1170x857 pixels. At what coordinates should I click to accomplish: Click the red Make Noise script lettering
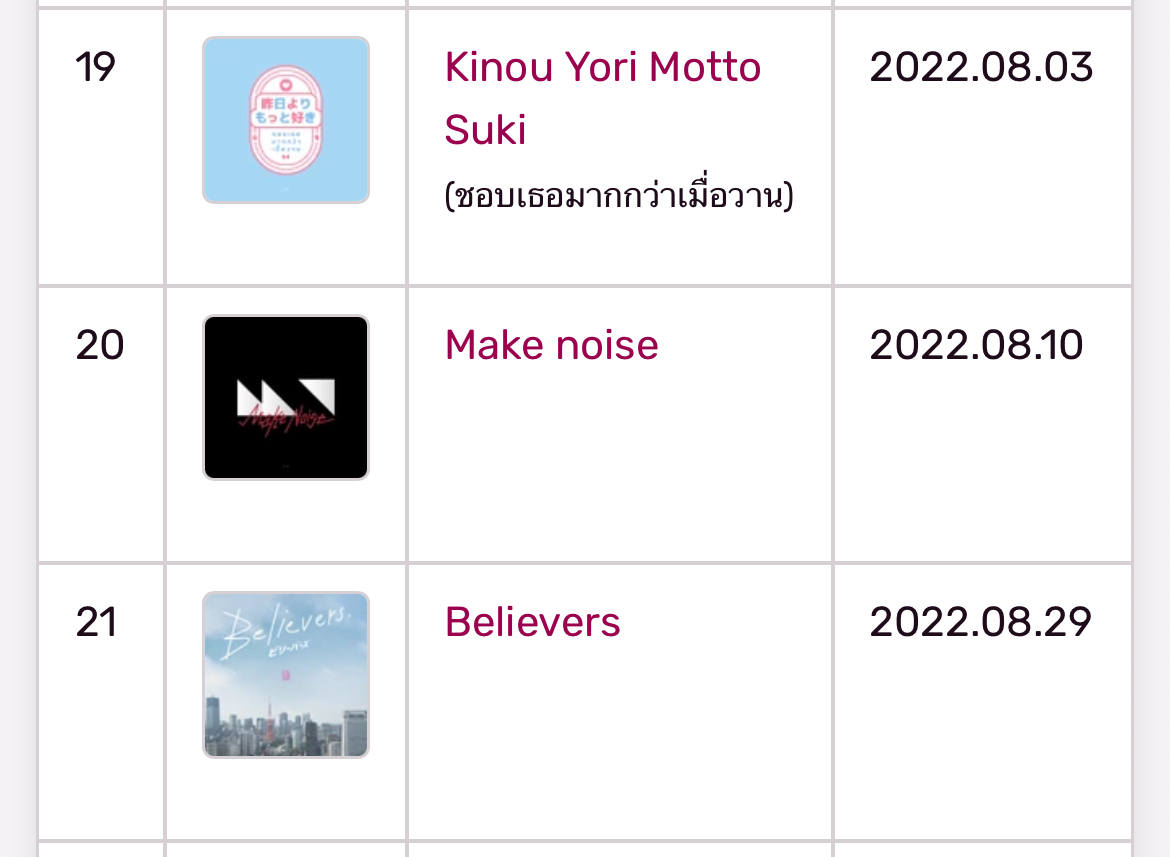click(x=285, y=420)
